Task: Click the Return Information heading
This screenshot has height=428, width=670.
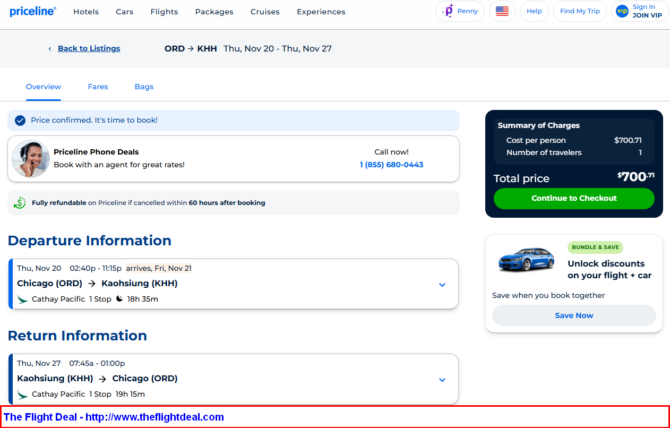Action: coord(77,336)
